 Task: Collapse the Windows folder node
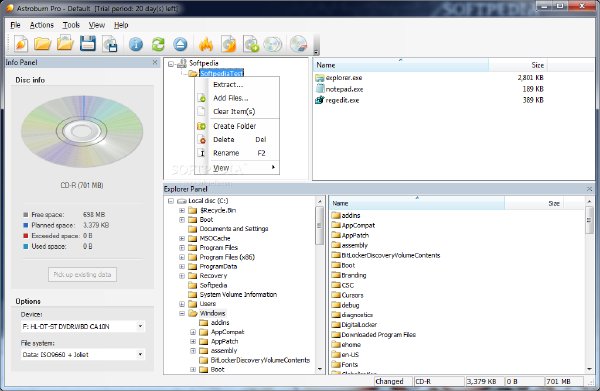(x=182, y=313)
